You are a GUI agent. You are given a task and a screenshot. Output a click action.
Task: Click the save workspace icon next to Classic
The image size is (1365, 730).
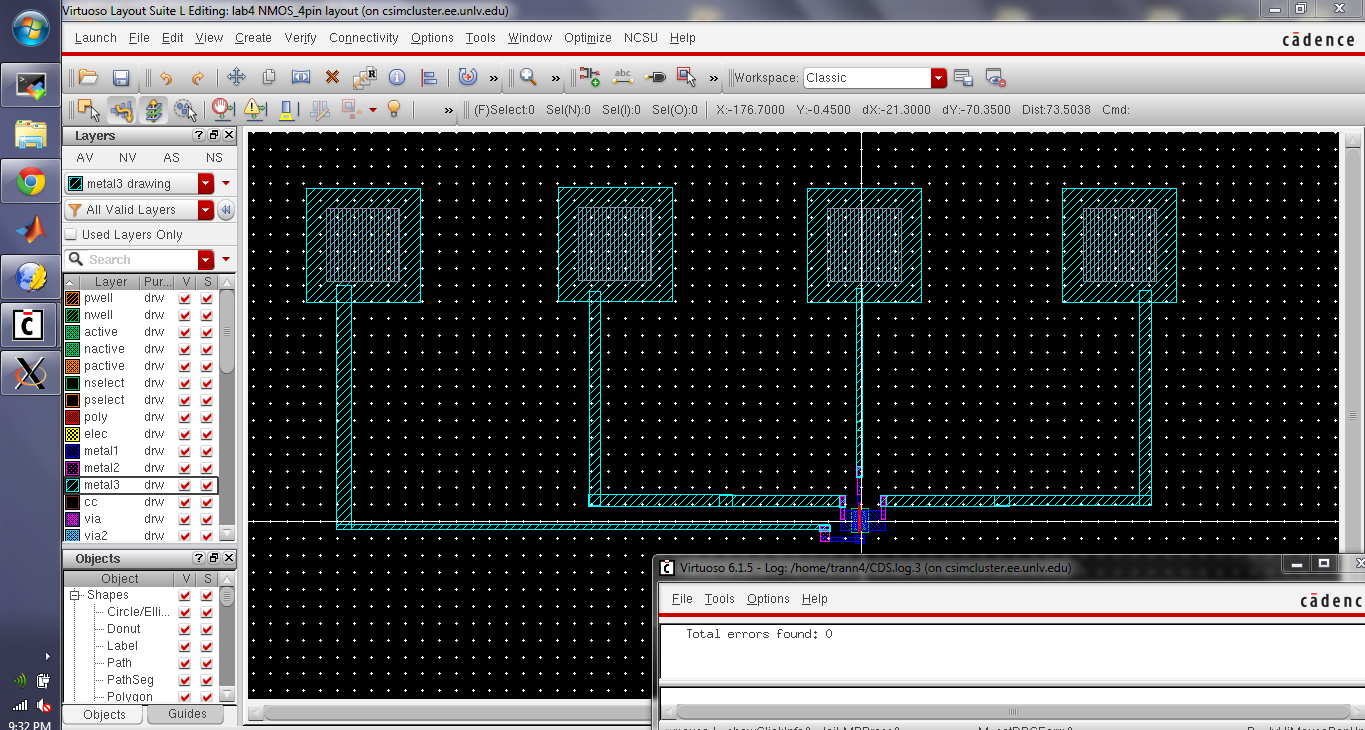(963, 77)
